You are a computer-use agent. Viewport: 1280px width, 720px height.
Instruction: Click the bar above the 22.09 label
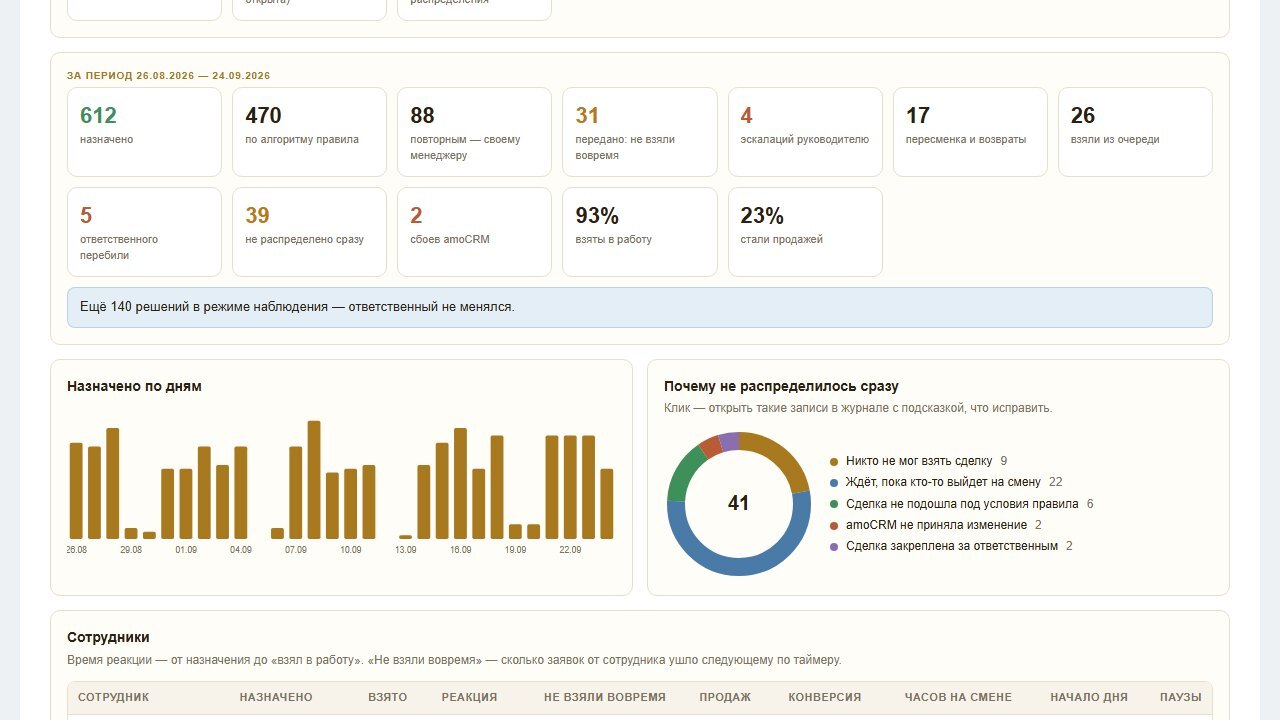tap(571, 487)
